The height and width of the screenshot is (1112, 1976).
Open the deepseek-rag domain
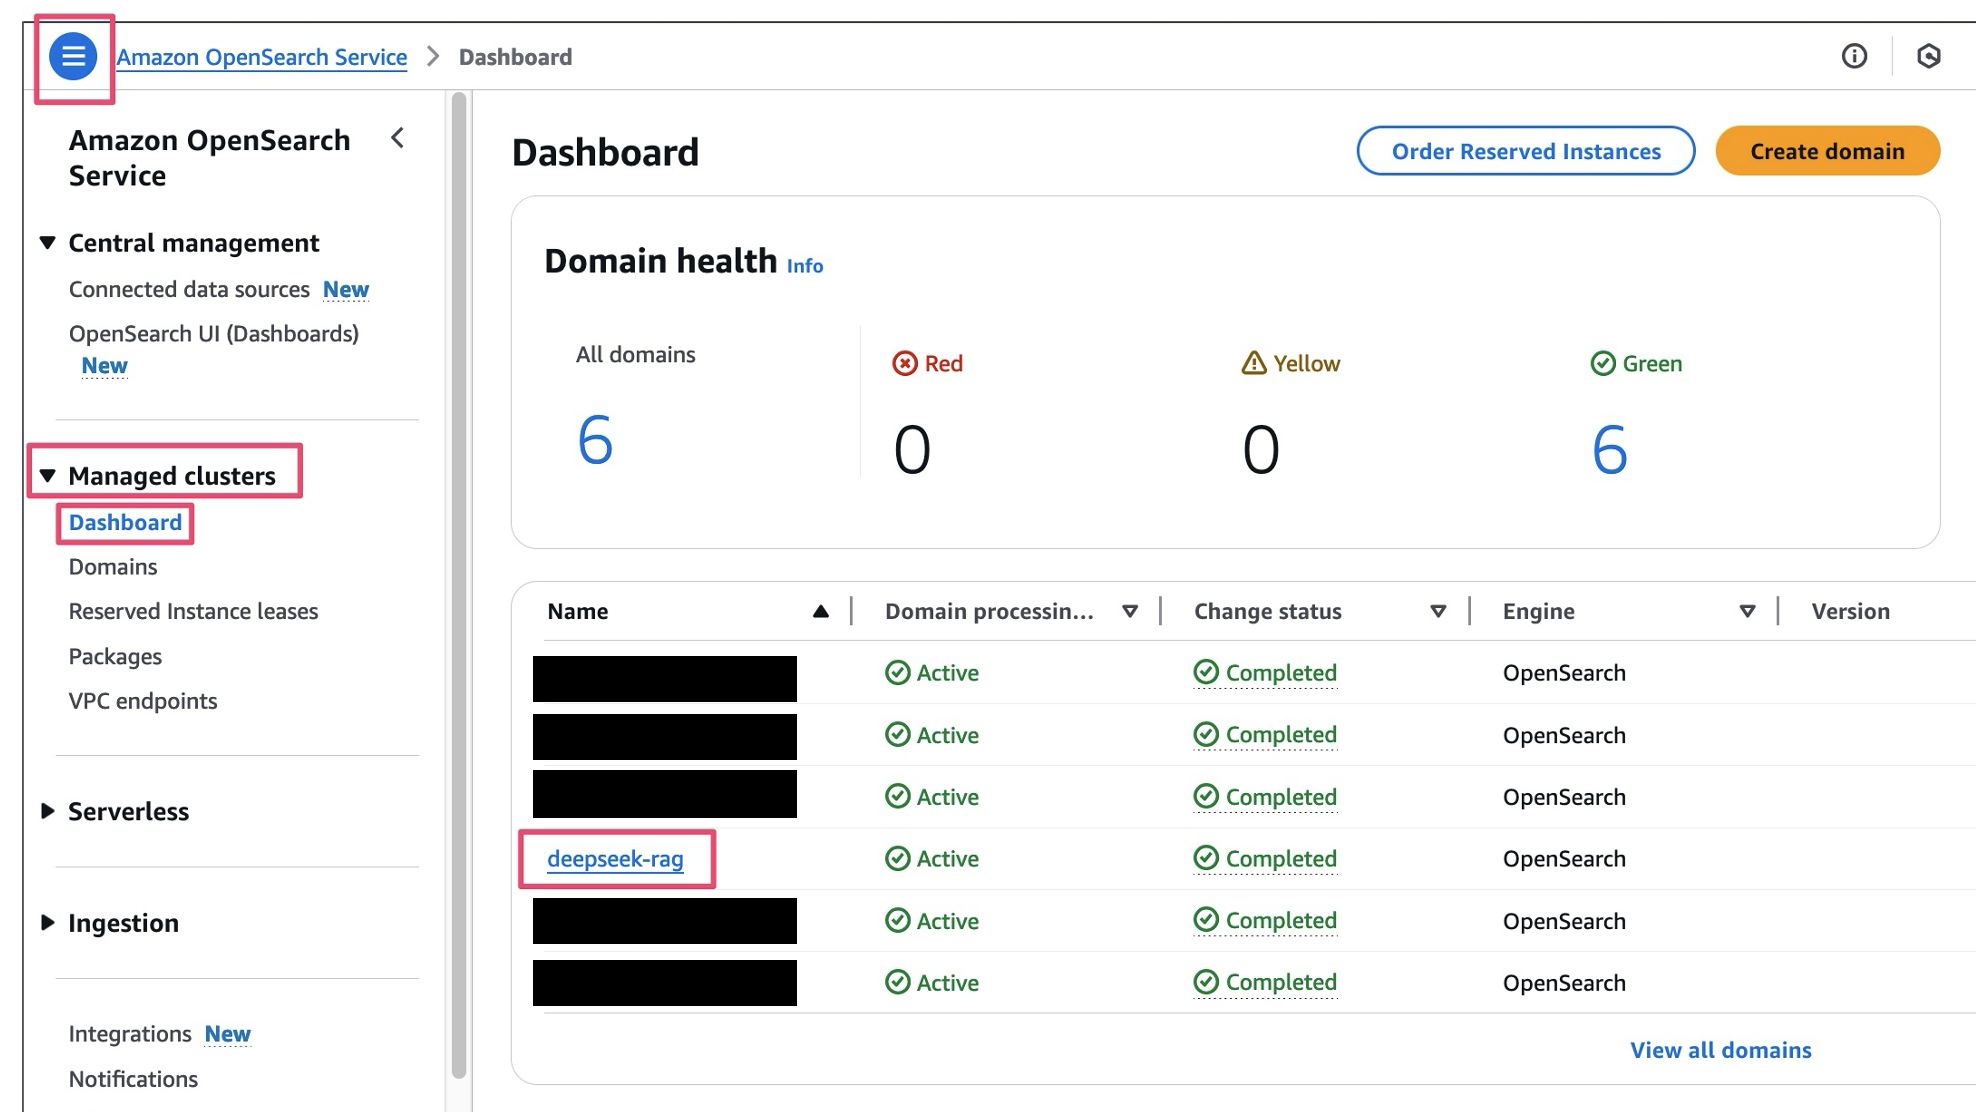(616, 858)
